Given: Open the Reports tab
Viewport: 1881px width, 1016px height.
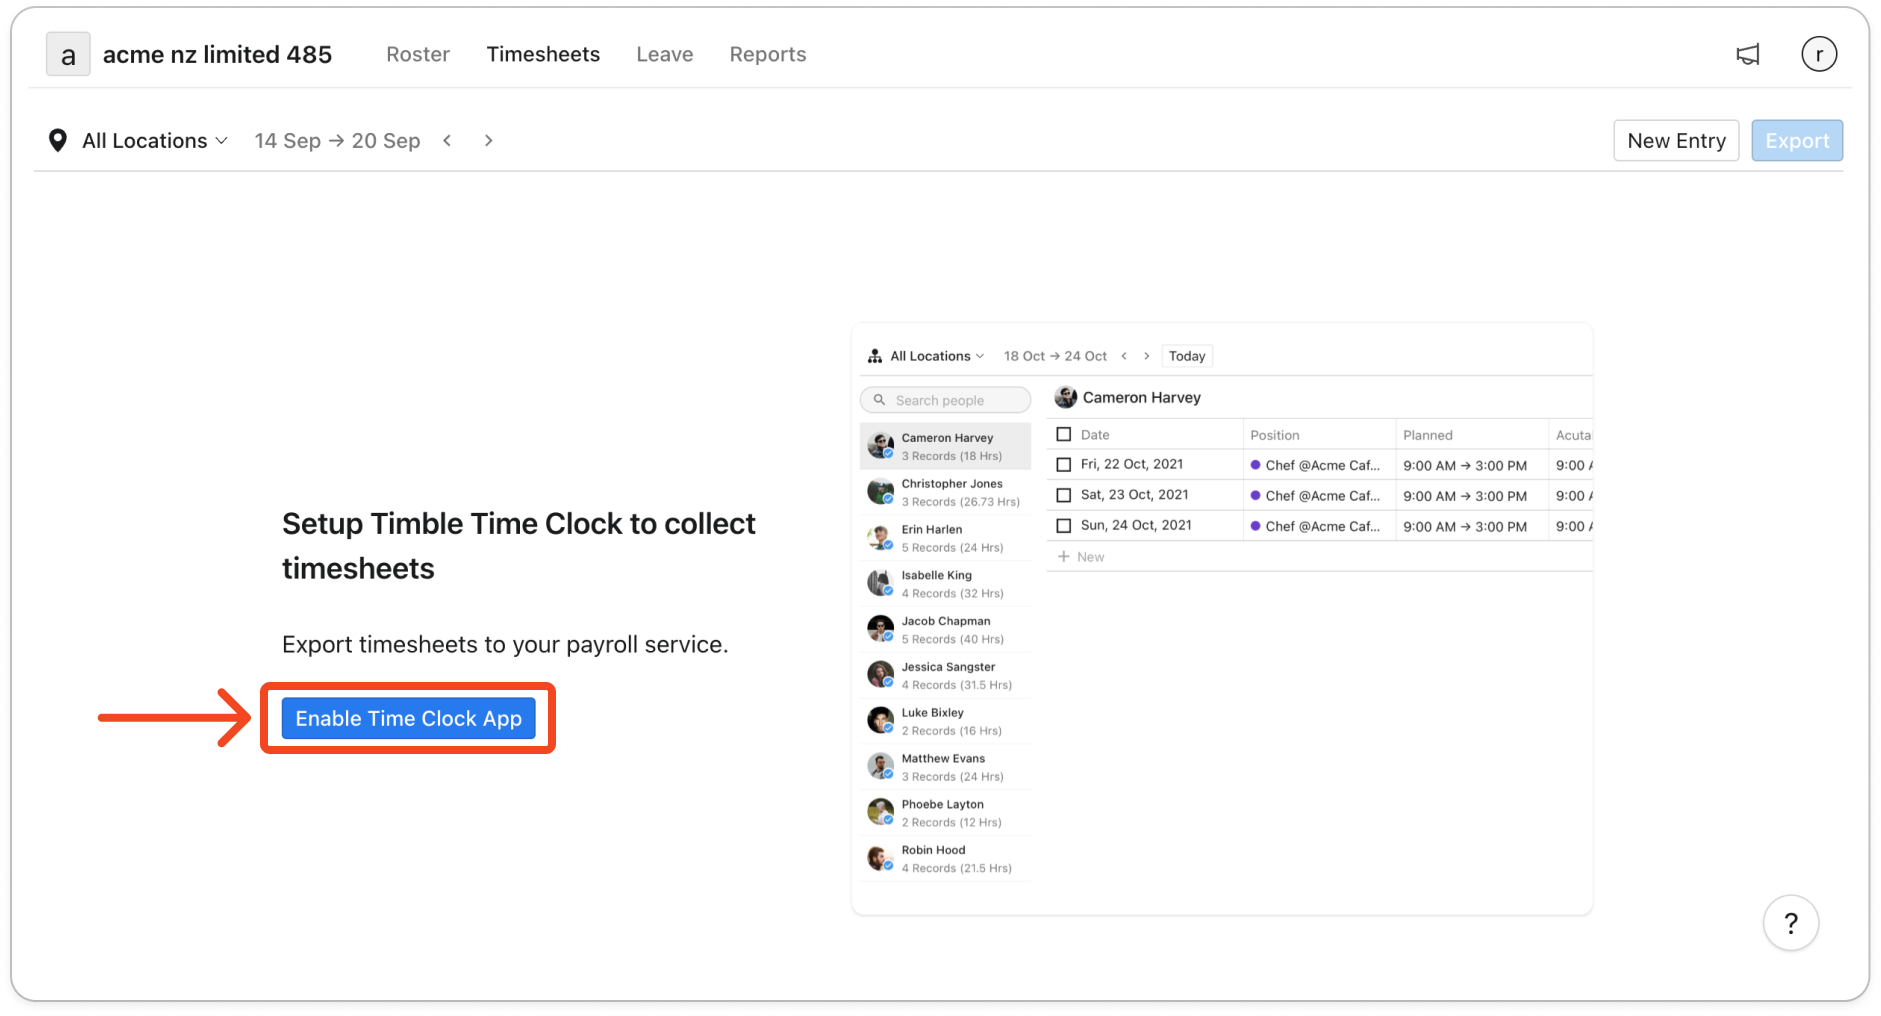Looking at the screenshot, I should (768, 54).
